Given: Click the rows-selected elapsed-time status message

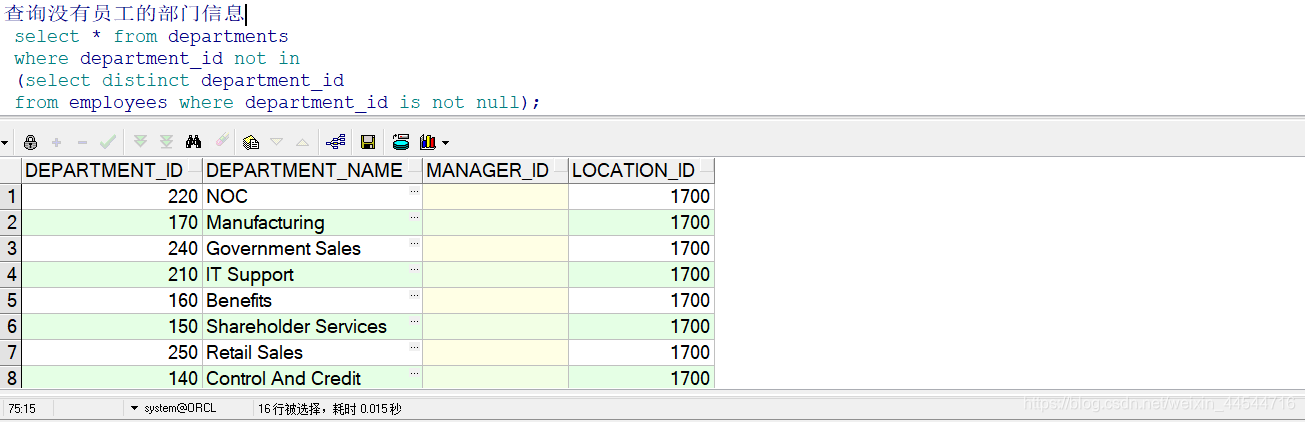Looking at the screenshot, I should [x=330, y=408].
